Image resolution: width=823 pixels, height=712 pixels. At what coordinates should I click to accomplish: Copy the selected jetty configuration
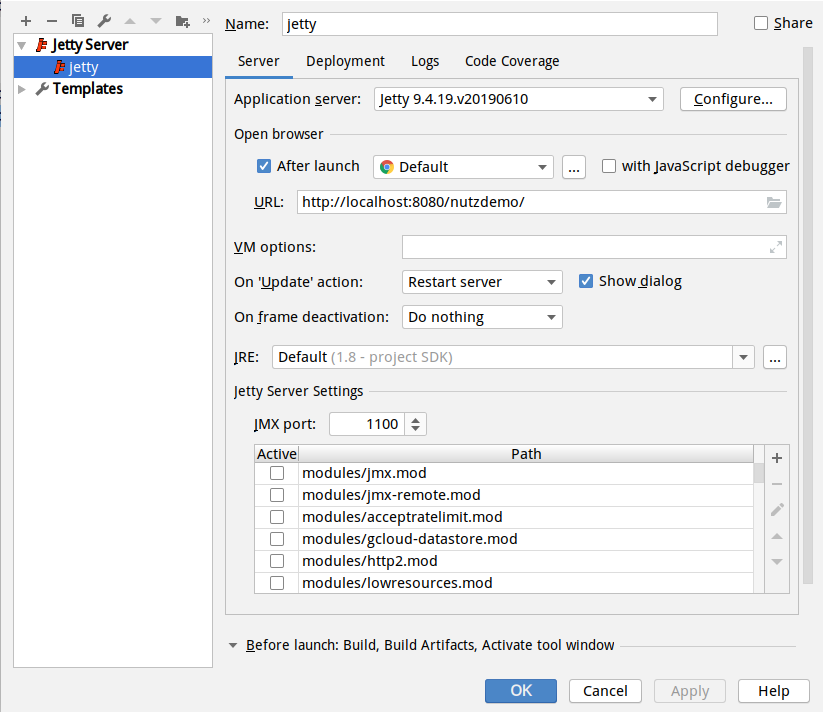click(x=78, y=21)
